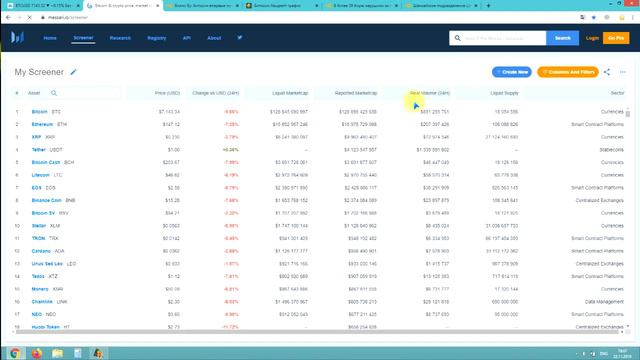Open the Litecoin asset link

tap(40, 175)
